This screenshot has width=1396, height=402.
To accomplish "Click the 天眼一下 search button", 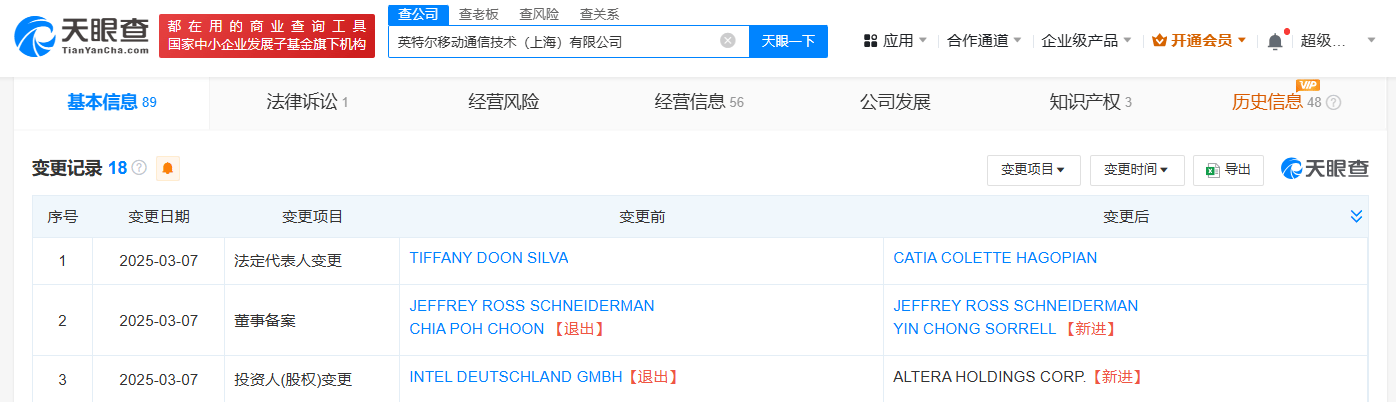I will [x=788, y=41].
